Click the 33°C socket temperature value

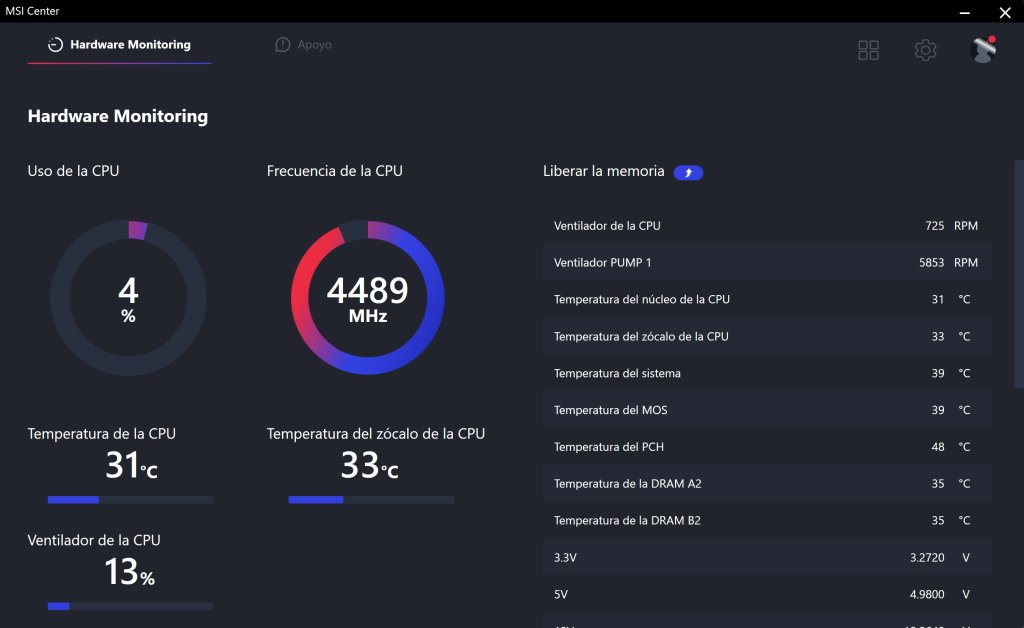[369, 465]
